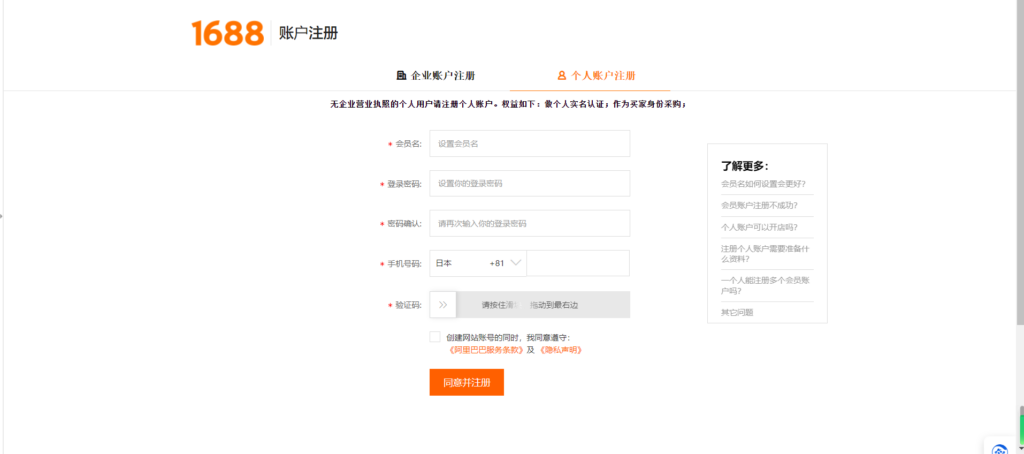Click the blue floating assistant icon
Screen dimensions: 1024x454
point(999,450)
